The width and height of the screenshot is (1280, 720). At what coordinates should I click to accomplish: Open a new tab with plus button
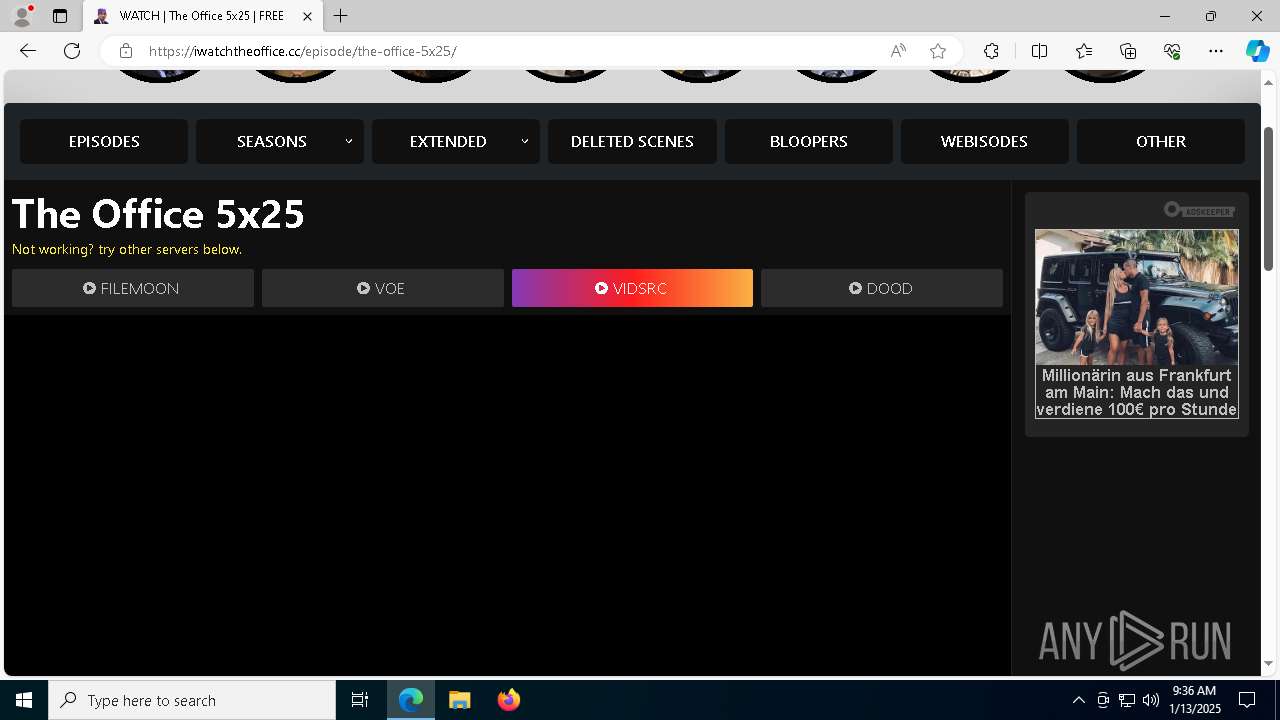pyautogui.click(x=341, y=16)
